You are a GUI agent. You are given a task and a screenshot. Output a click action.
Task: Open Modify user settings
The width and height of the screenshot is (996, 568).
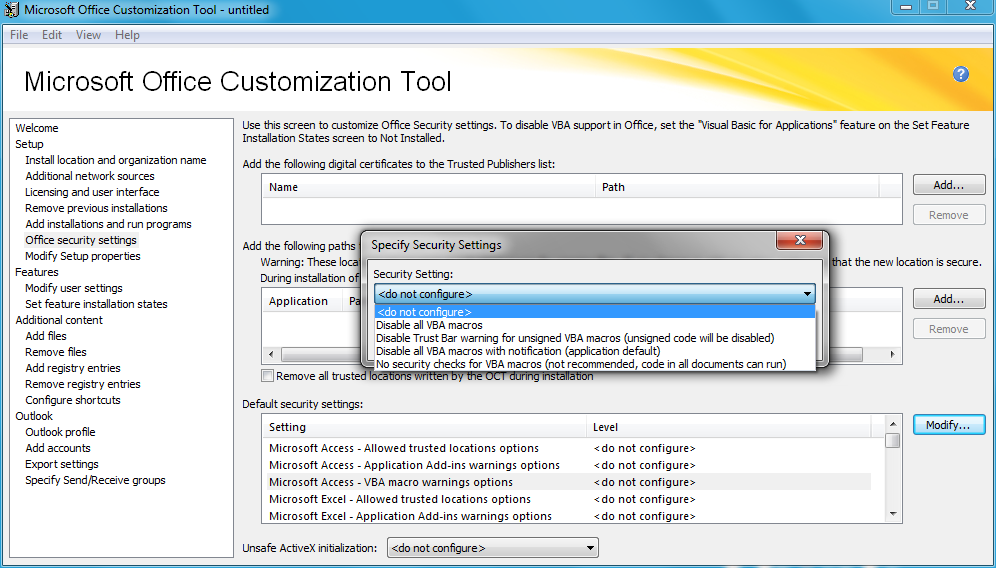click(x=74, y=288)
